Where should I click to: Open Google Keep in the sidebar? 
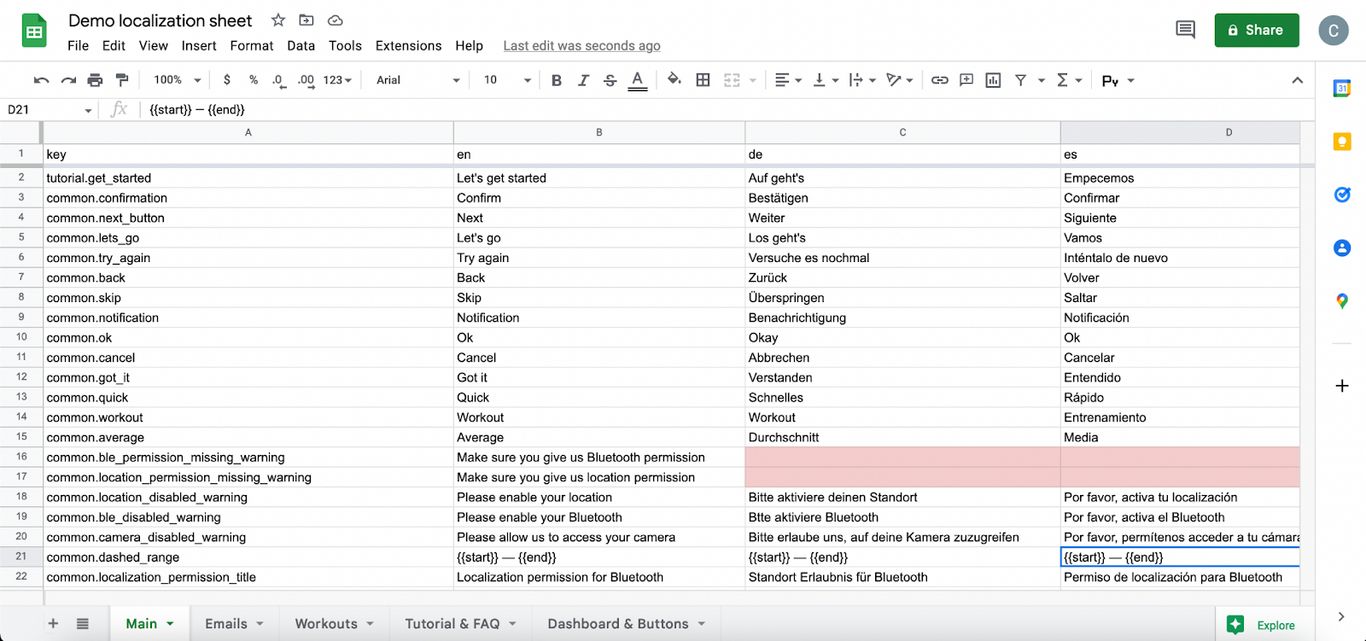[x=1342, y=141]
